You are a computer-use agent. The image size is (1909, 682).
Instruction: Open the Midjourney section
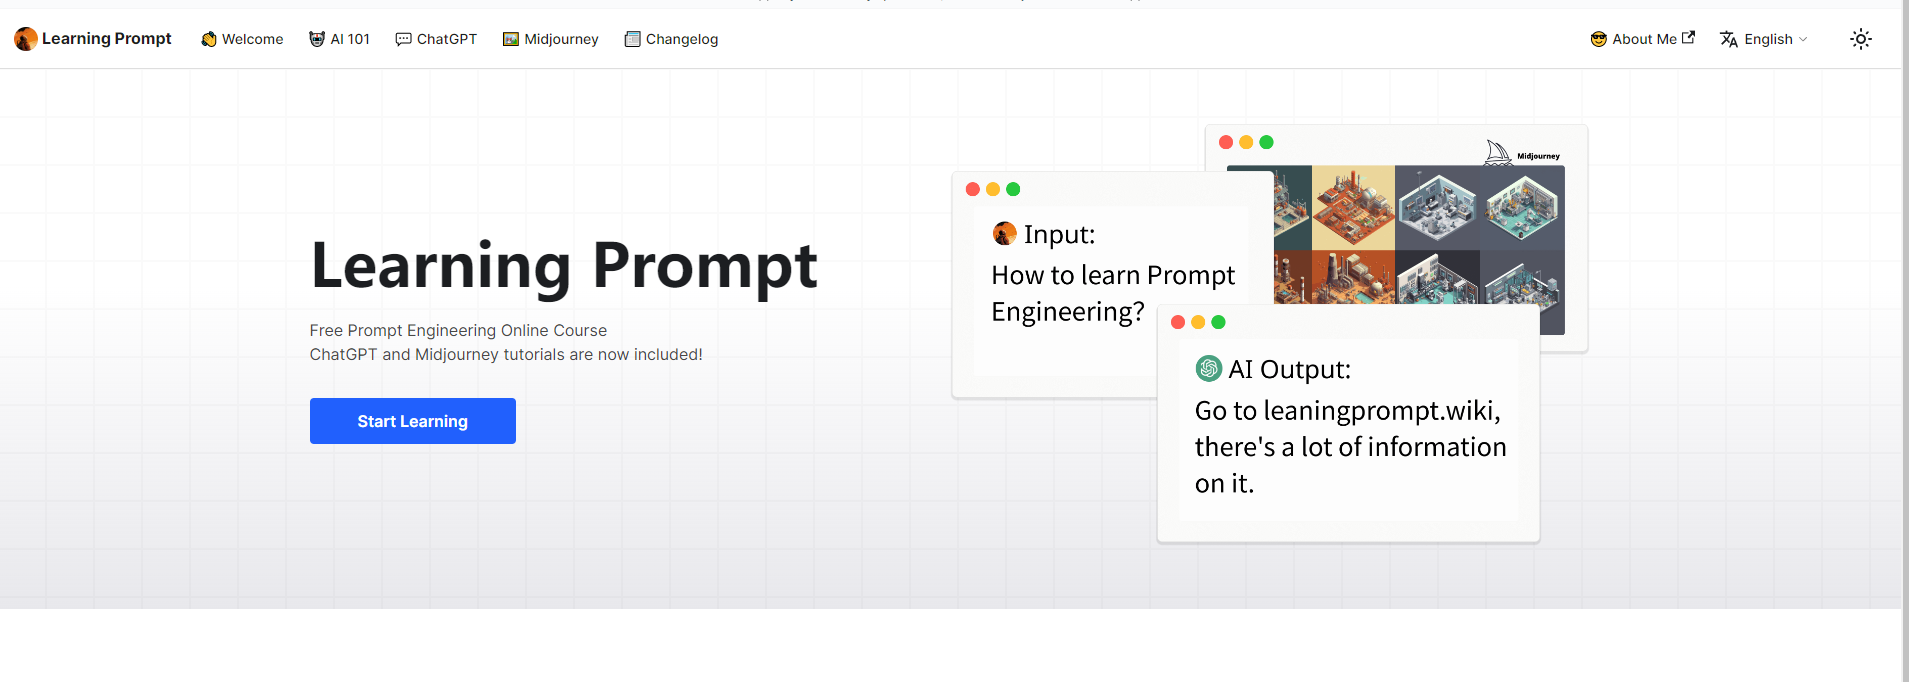(x=551, y=39)
